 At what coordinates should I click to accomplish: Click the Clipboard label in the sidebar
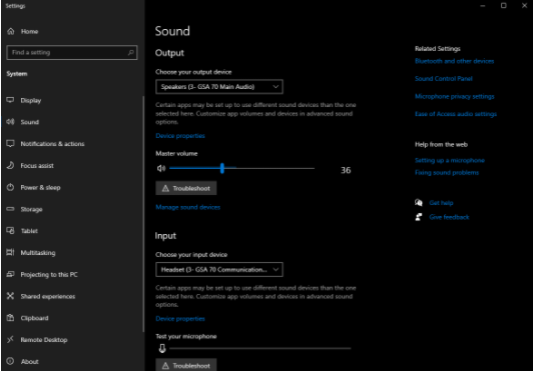point(34,318)
